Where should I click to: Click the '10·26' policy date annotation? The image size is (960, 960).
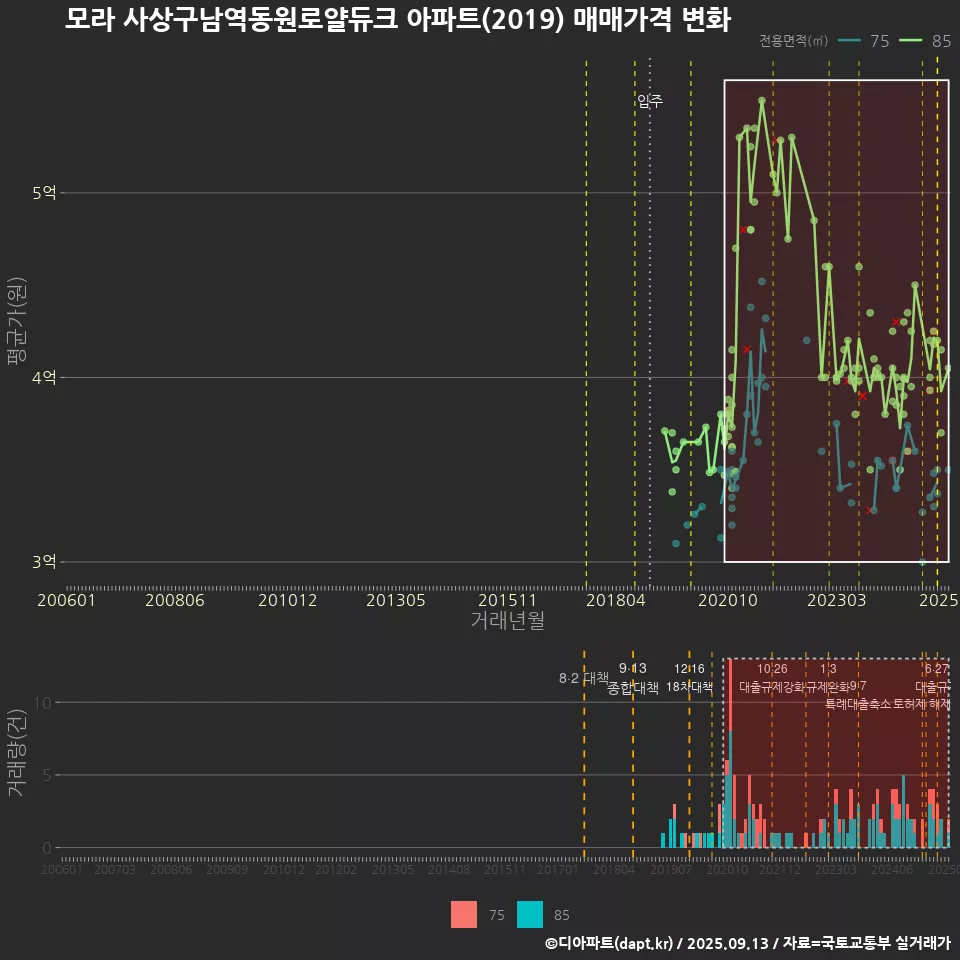(x=772, y=669)
